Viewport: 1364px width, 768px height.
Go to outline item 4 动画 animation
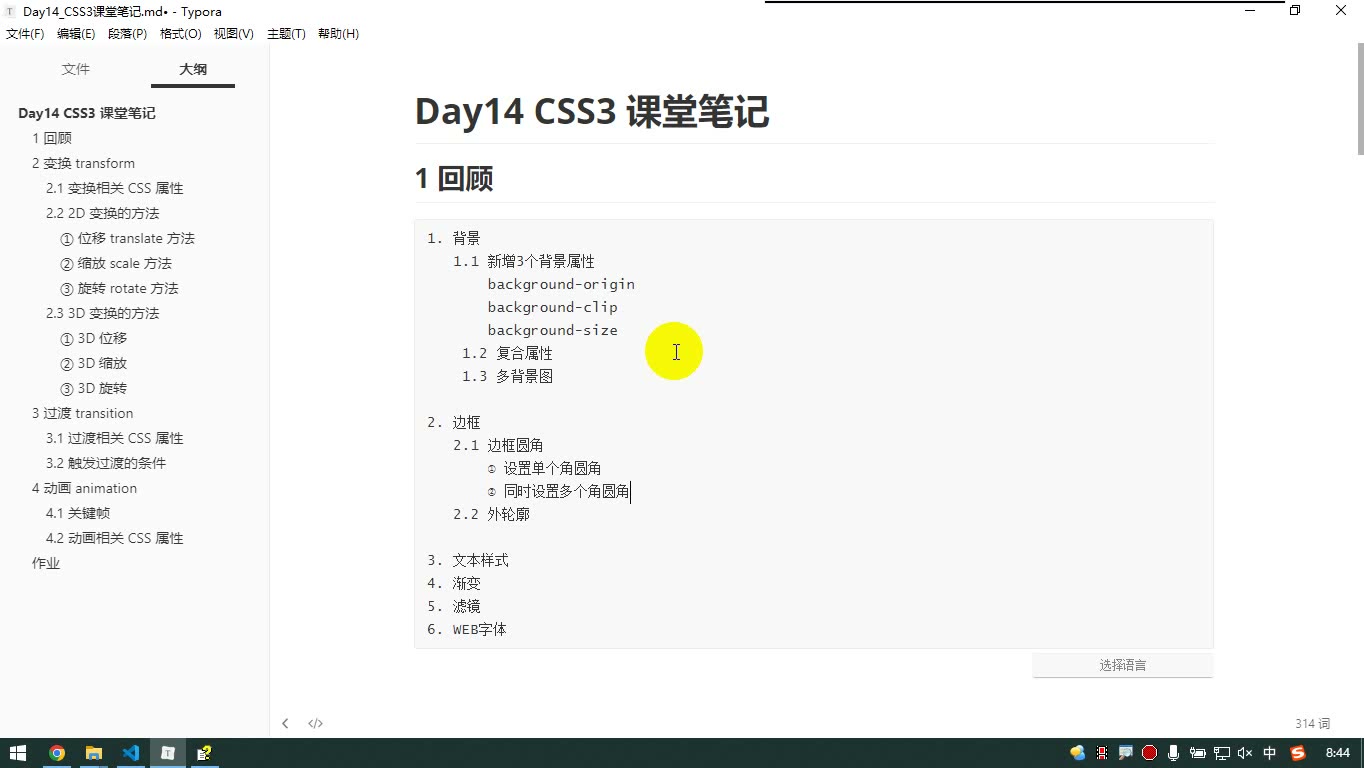pos(84,488)
